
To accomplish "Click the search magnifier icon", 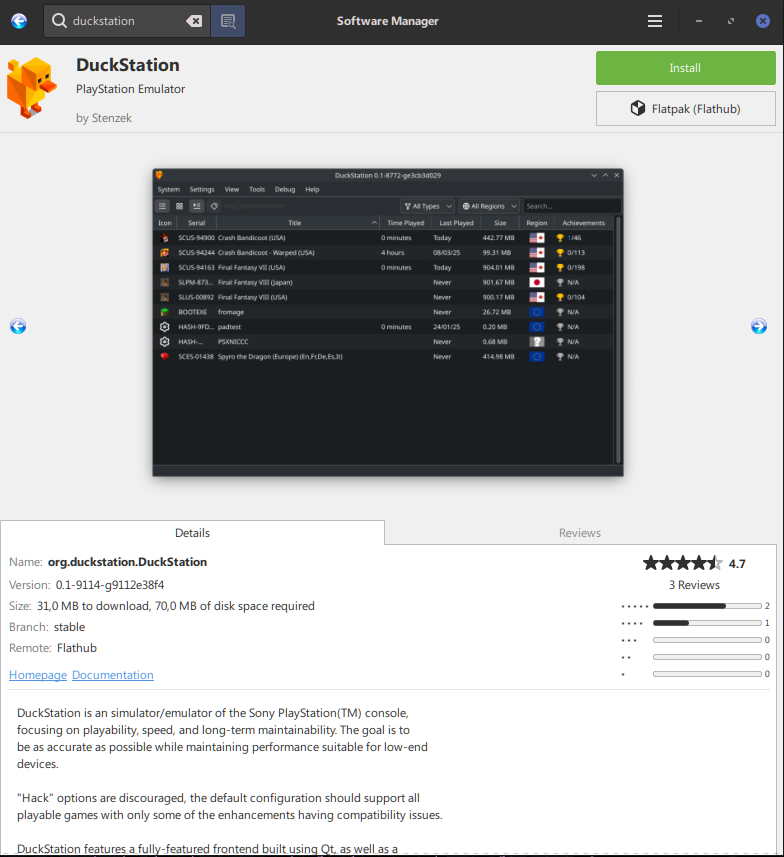I will 59,21.
